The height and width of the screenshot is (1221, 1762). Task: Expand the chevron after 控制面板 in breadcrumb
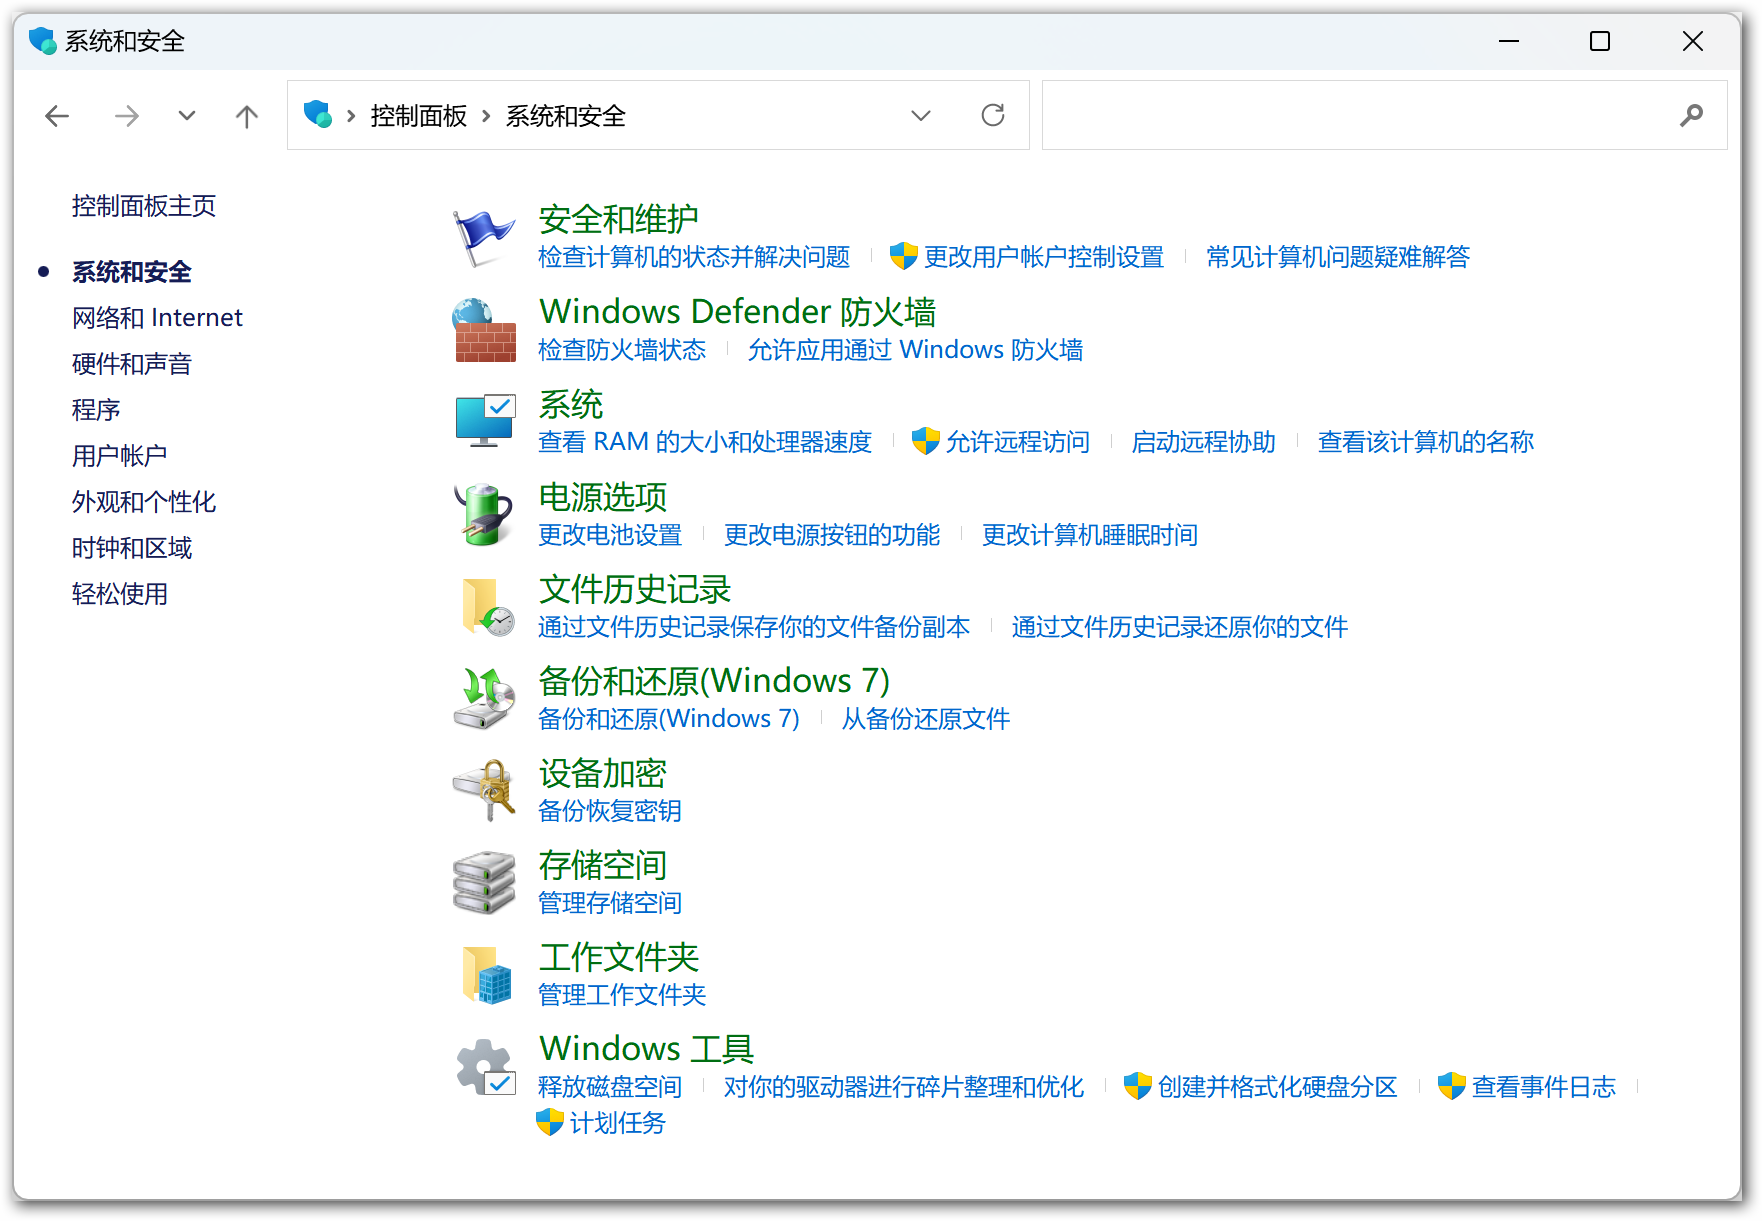point(486,116)
